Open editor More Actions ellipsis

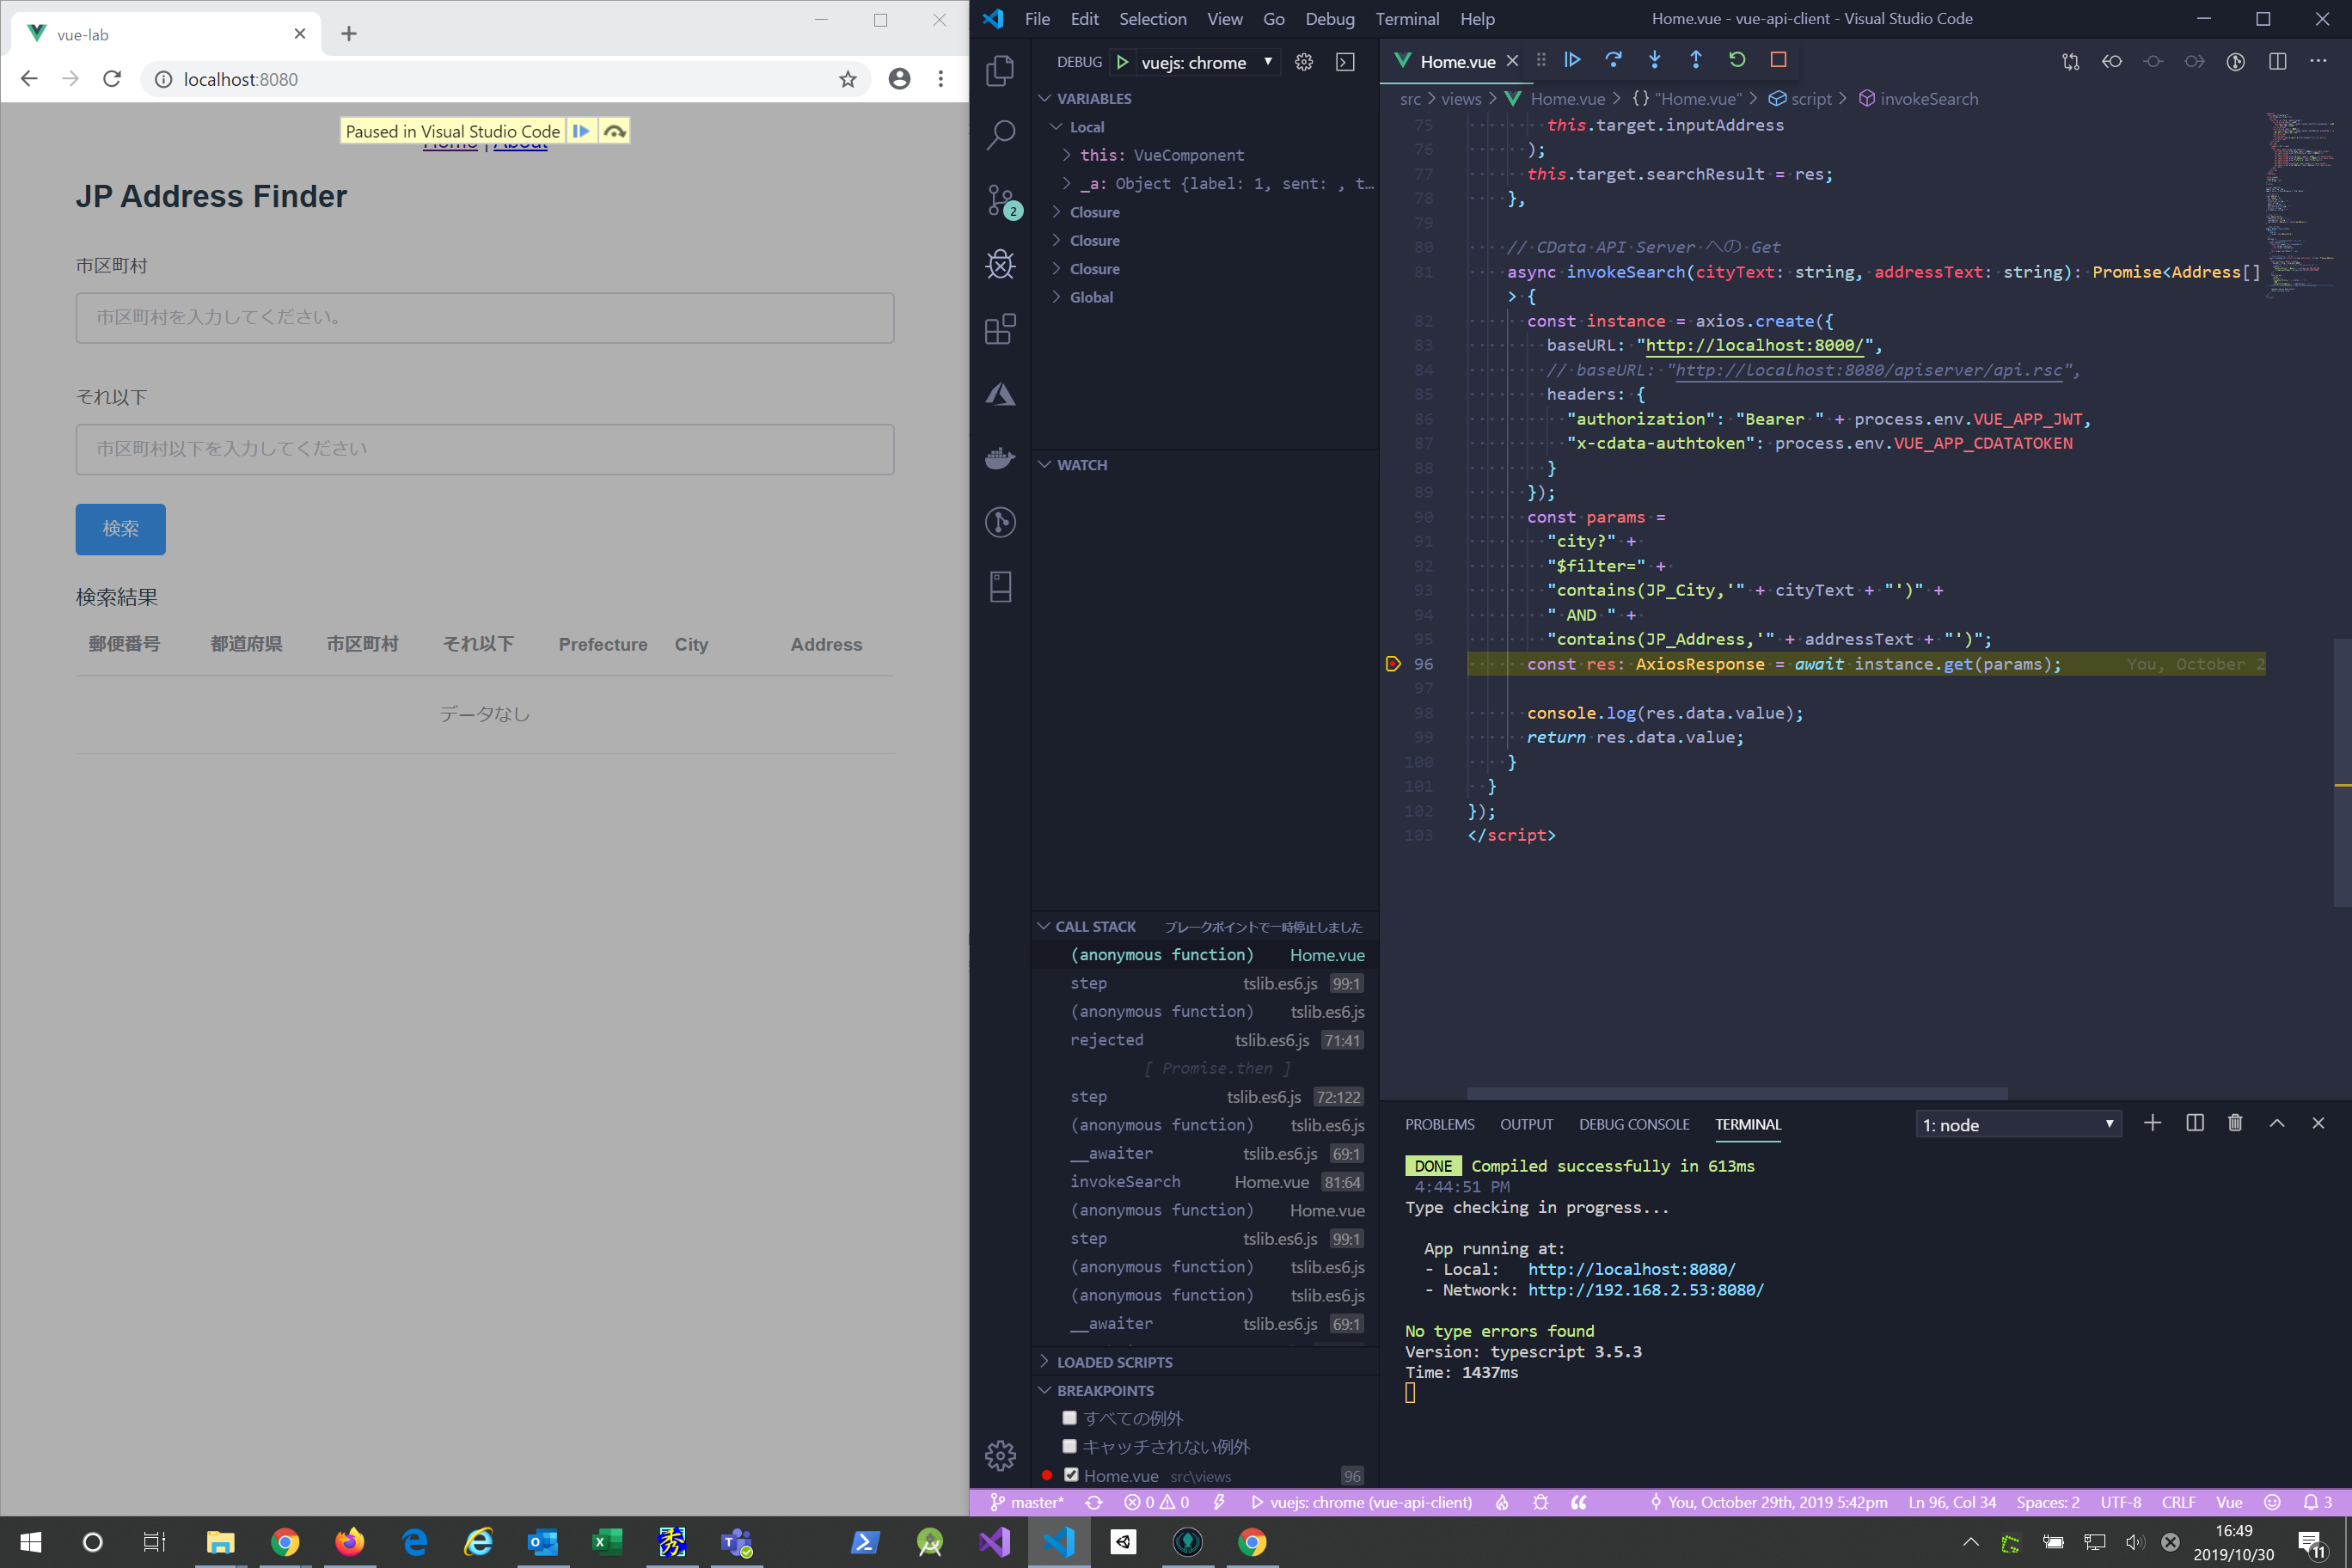pos(2318,61)
